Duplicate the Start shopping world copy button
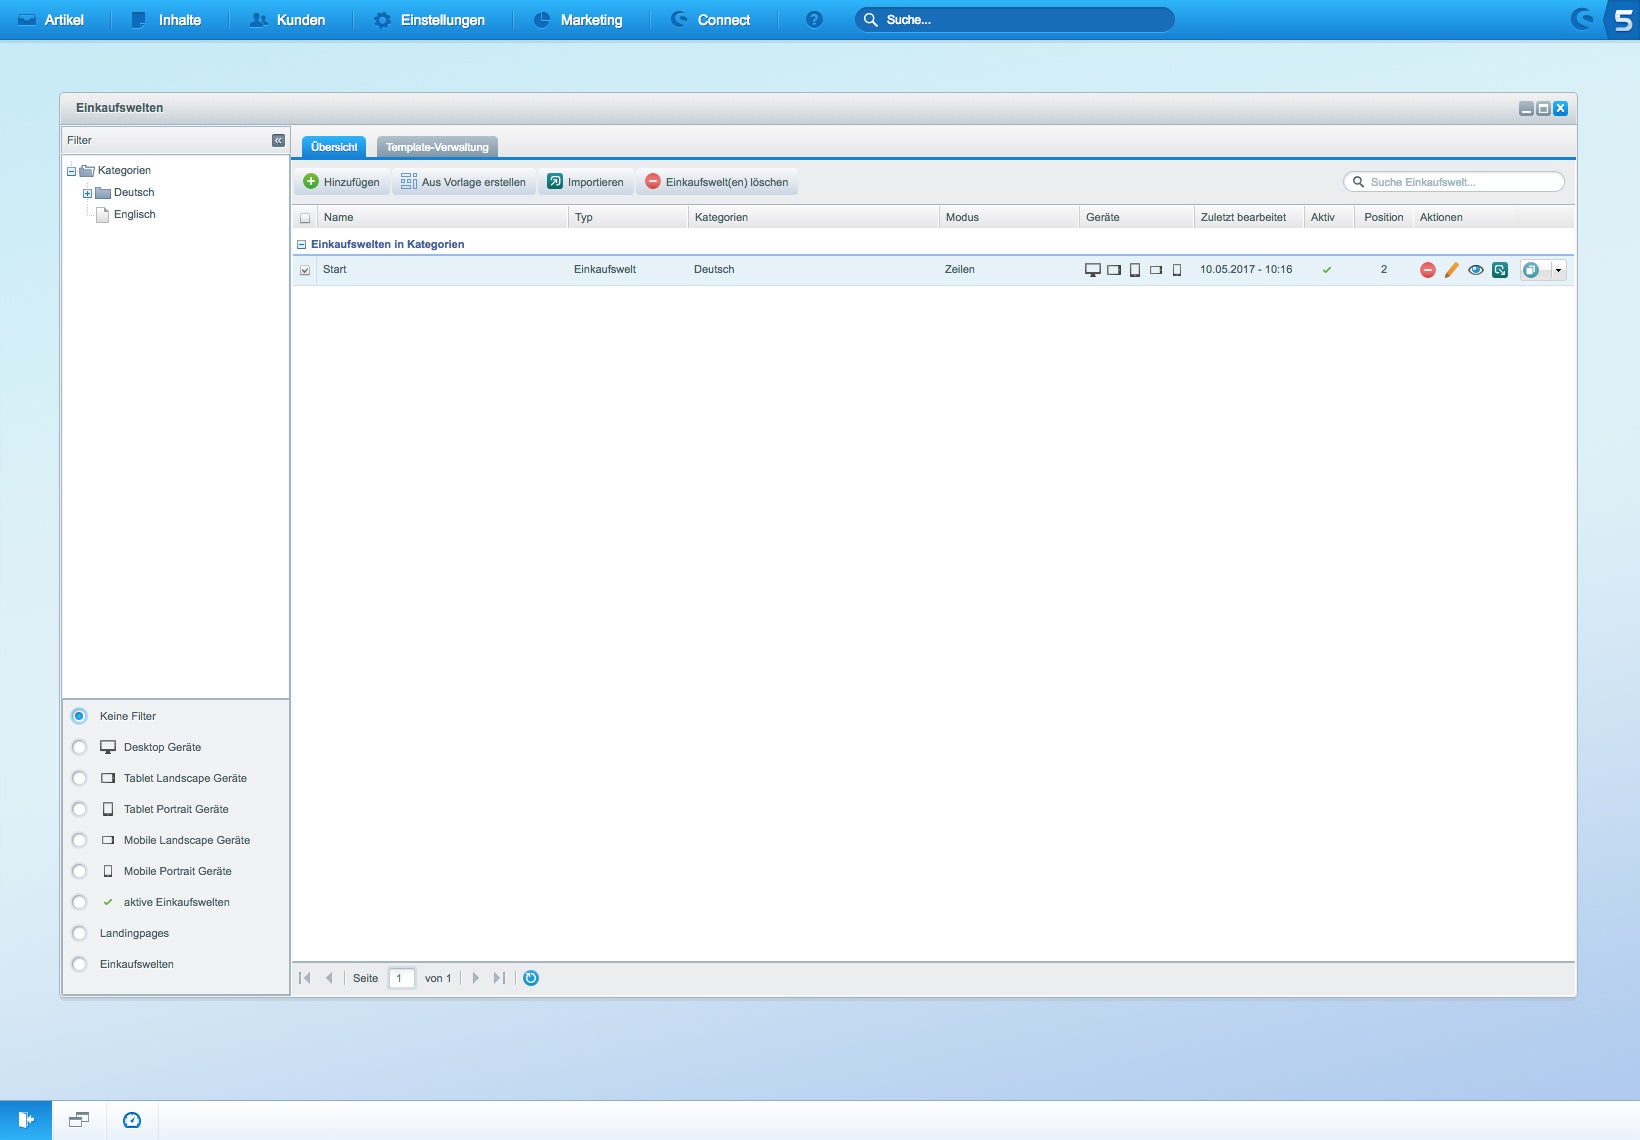The height and width of the screenshot is (1140, 1640). pos(1531,270)
